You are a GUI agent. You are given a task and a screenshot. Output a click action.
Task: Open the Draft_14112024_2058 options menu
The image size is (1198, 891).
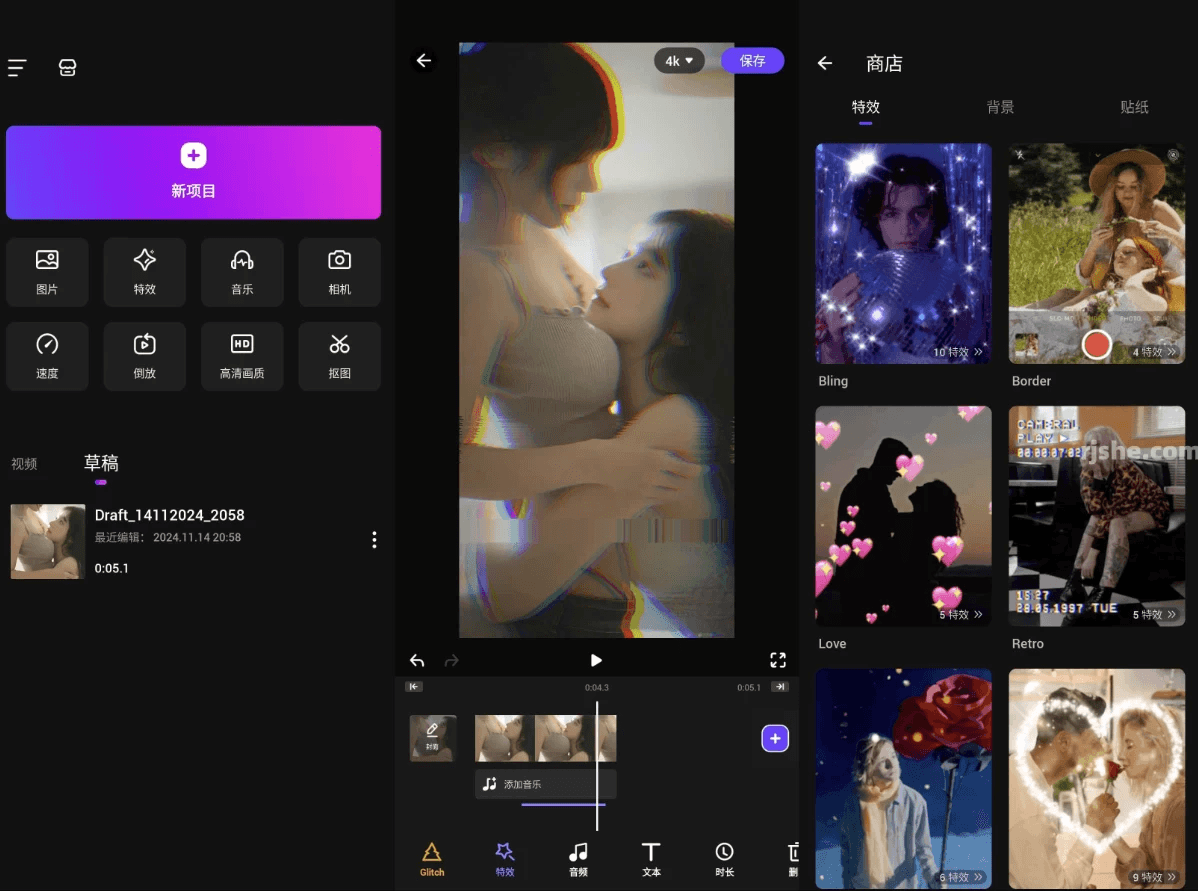pyautogui.click(x=374, y=539)
